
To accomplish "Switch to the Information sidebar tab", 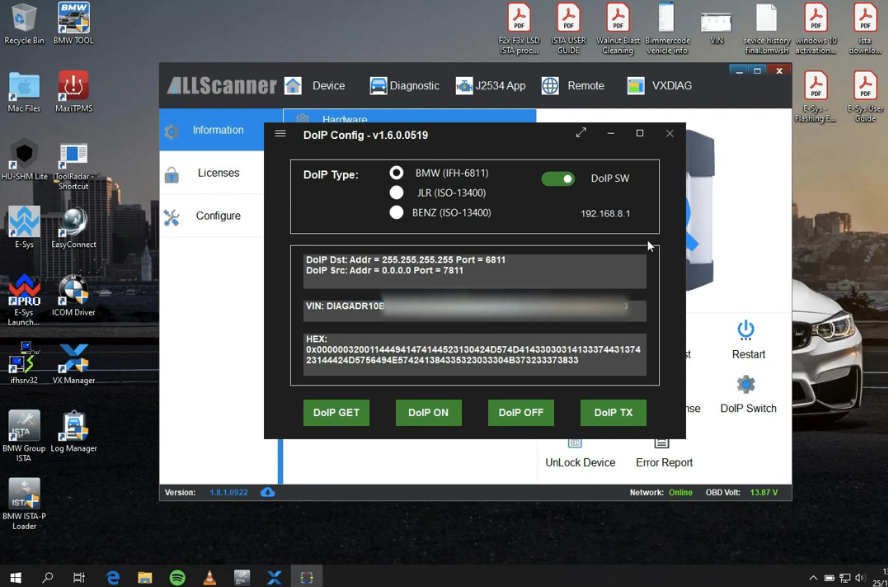I will [x=212, y=130].
